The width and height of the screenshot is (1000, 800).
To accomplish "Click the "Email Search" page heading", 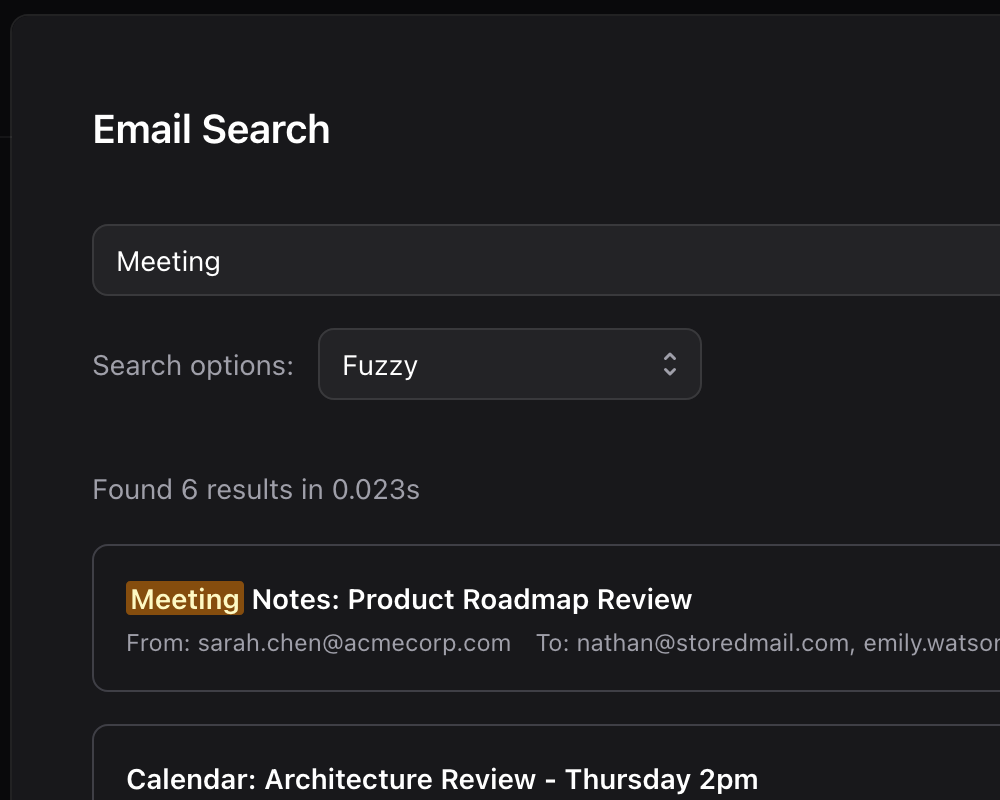I will (211, 130).
